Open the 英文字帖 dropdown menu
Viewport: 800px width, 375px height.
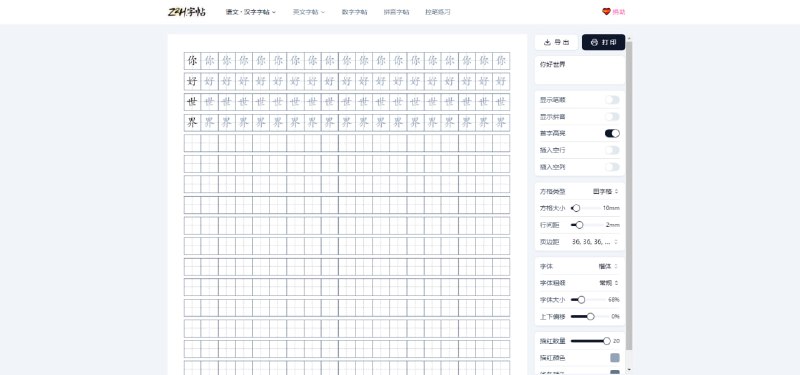[x=309, y=12]
